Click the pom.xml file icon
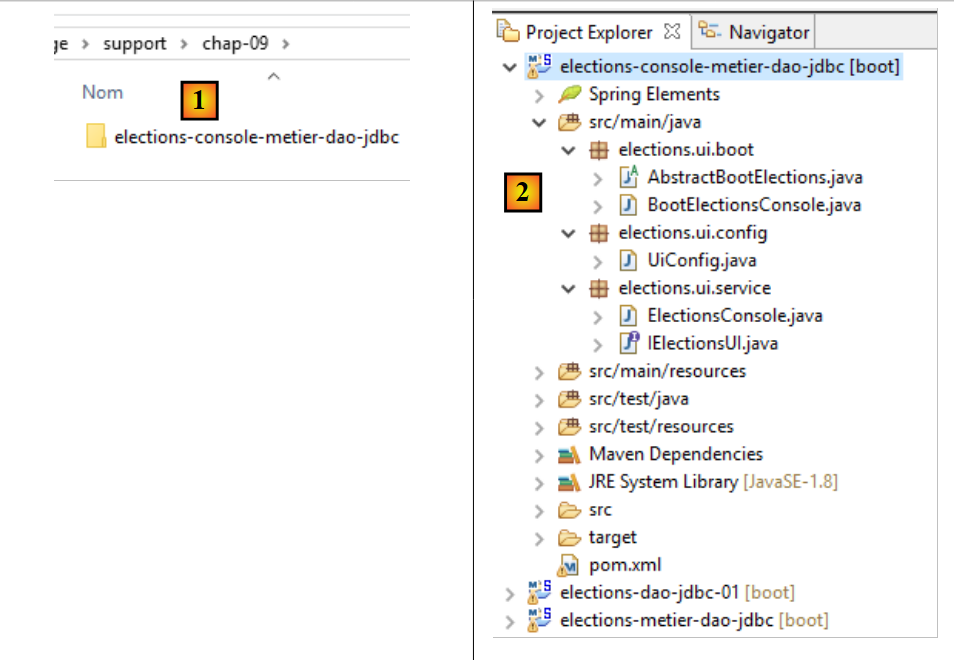Viewport: 954px width, 660px height. click(569, 565)
